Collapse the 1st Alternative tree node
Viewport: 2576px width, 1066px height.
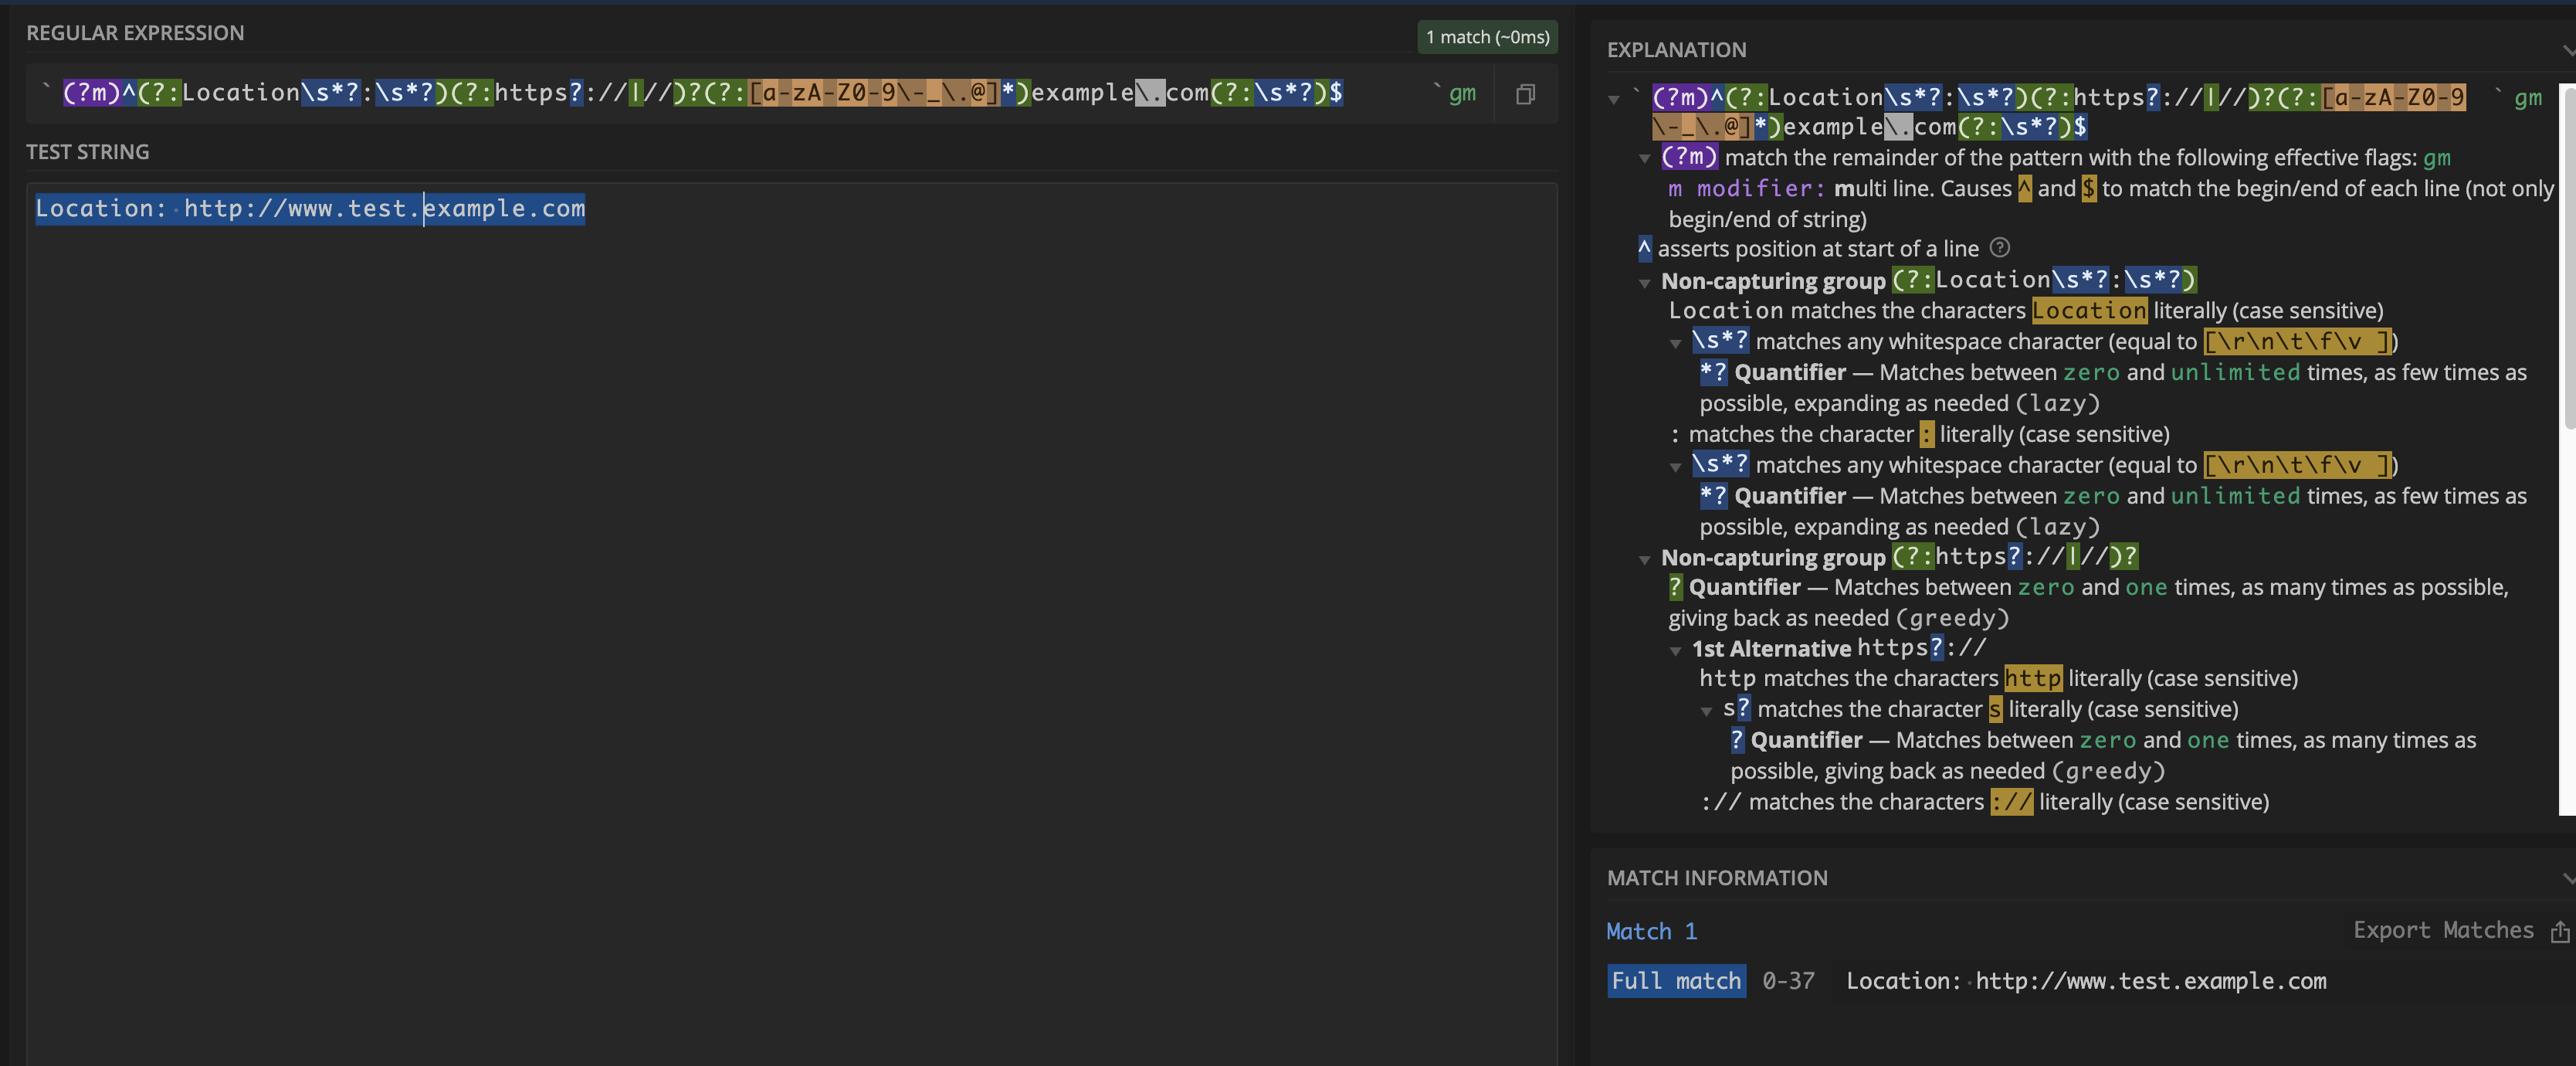(x=1676, y=651)
